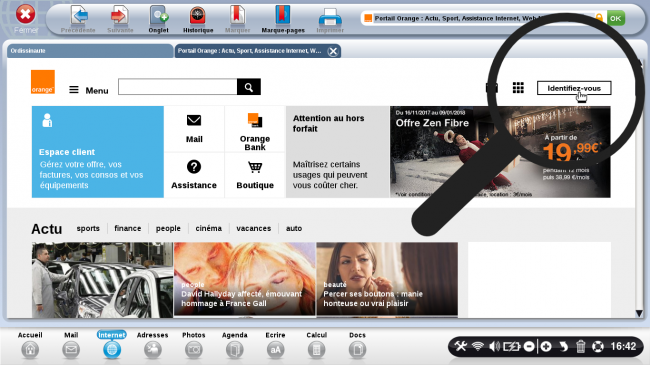Click the green OK button

(x=616, y=18)
